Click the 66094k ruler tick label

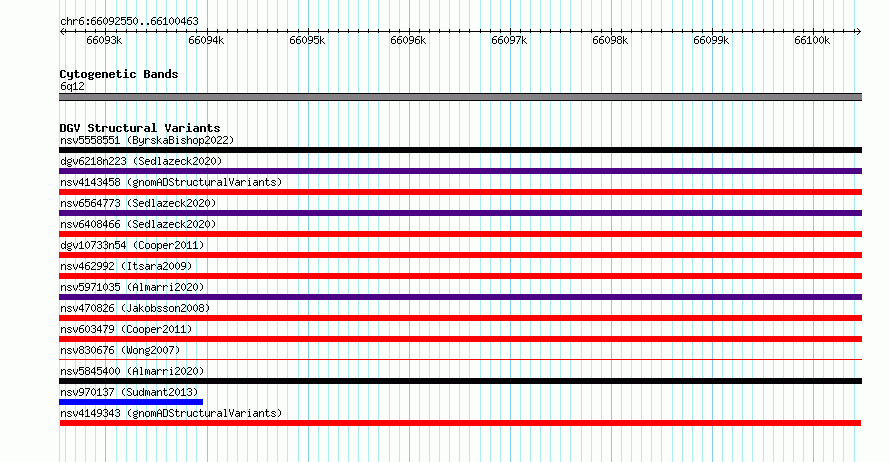tap(206, 41)
